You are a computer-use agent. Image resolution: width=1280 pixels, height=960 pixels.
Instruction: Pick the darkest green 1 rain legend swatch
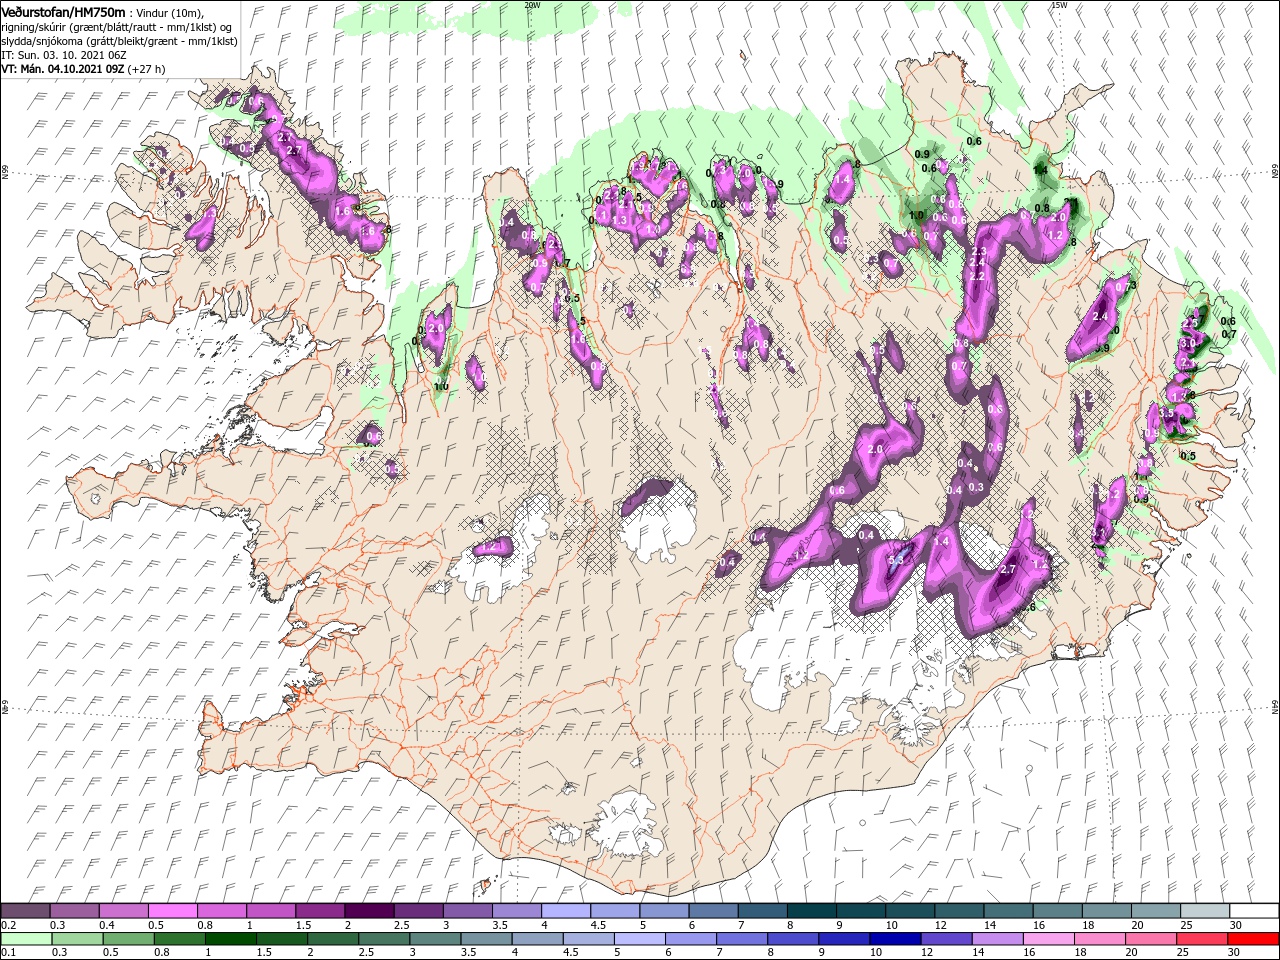tap(230, 939)
